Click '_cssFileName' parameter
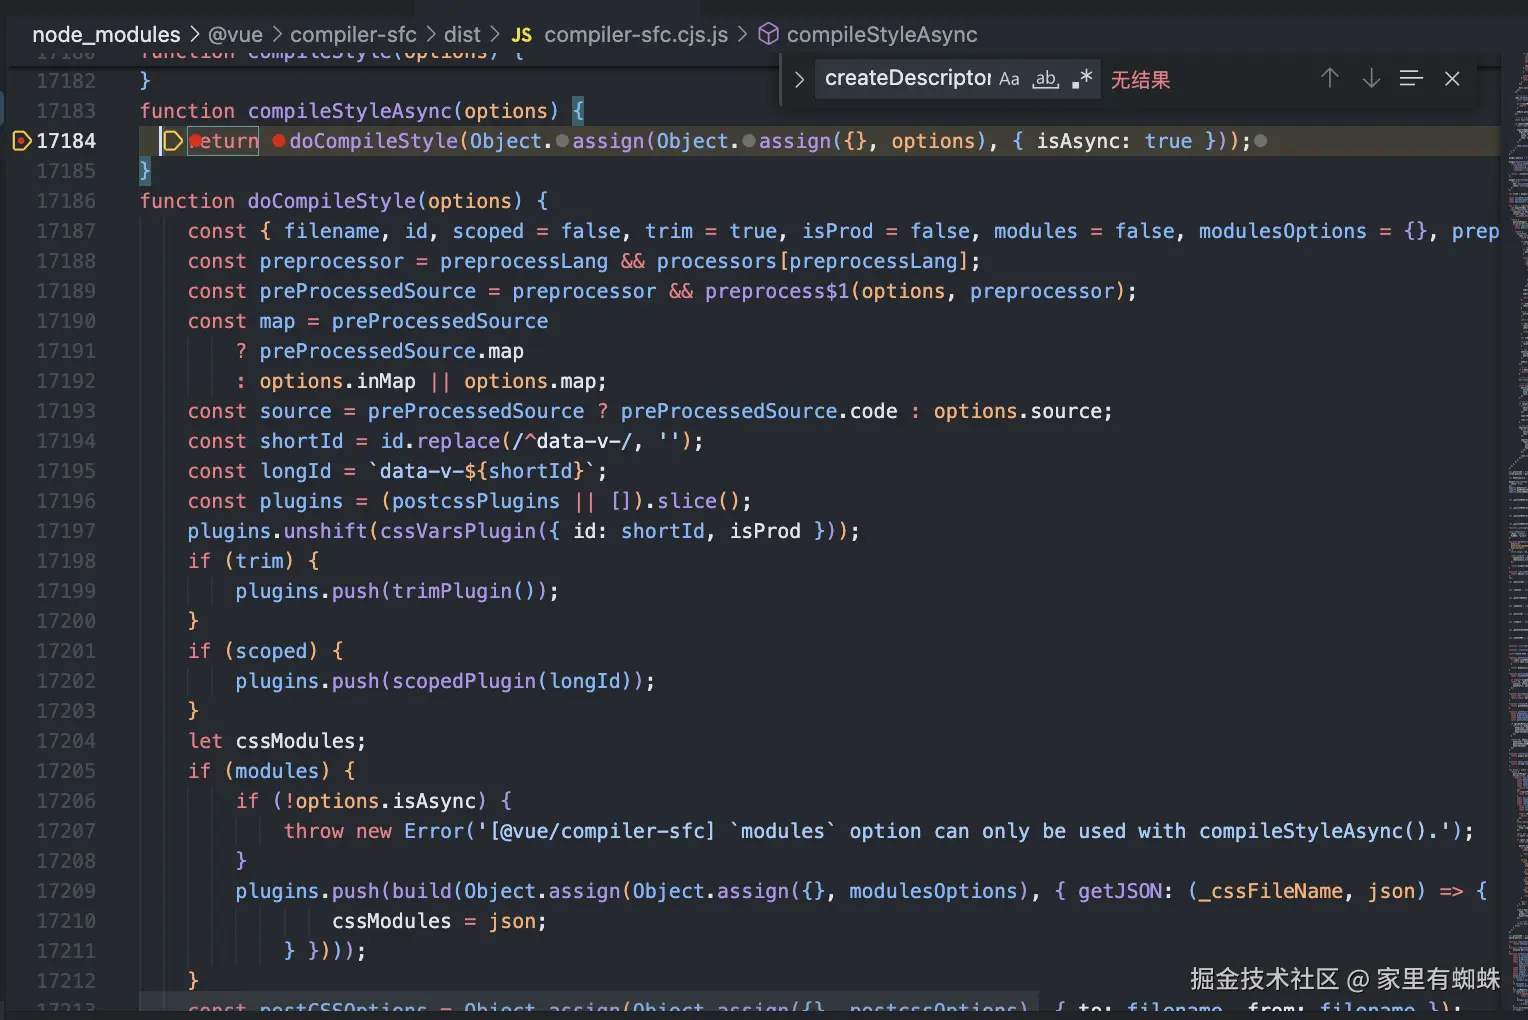The width and height of the screenshot is (1528, 1020). [1271, 891]
